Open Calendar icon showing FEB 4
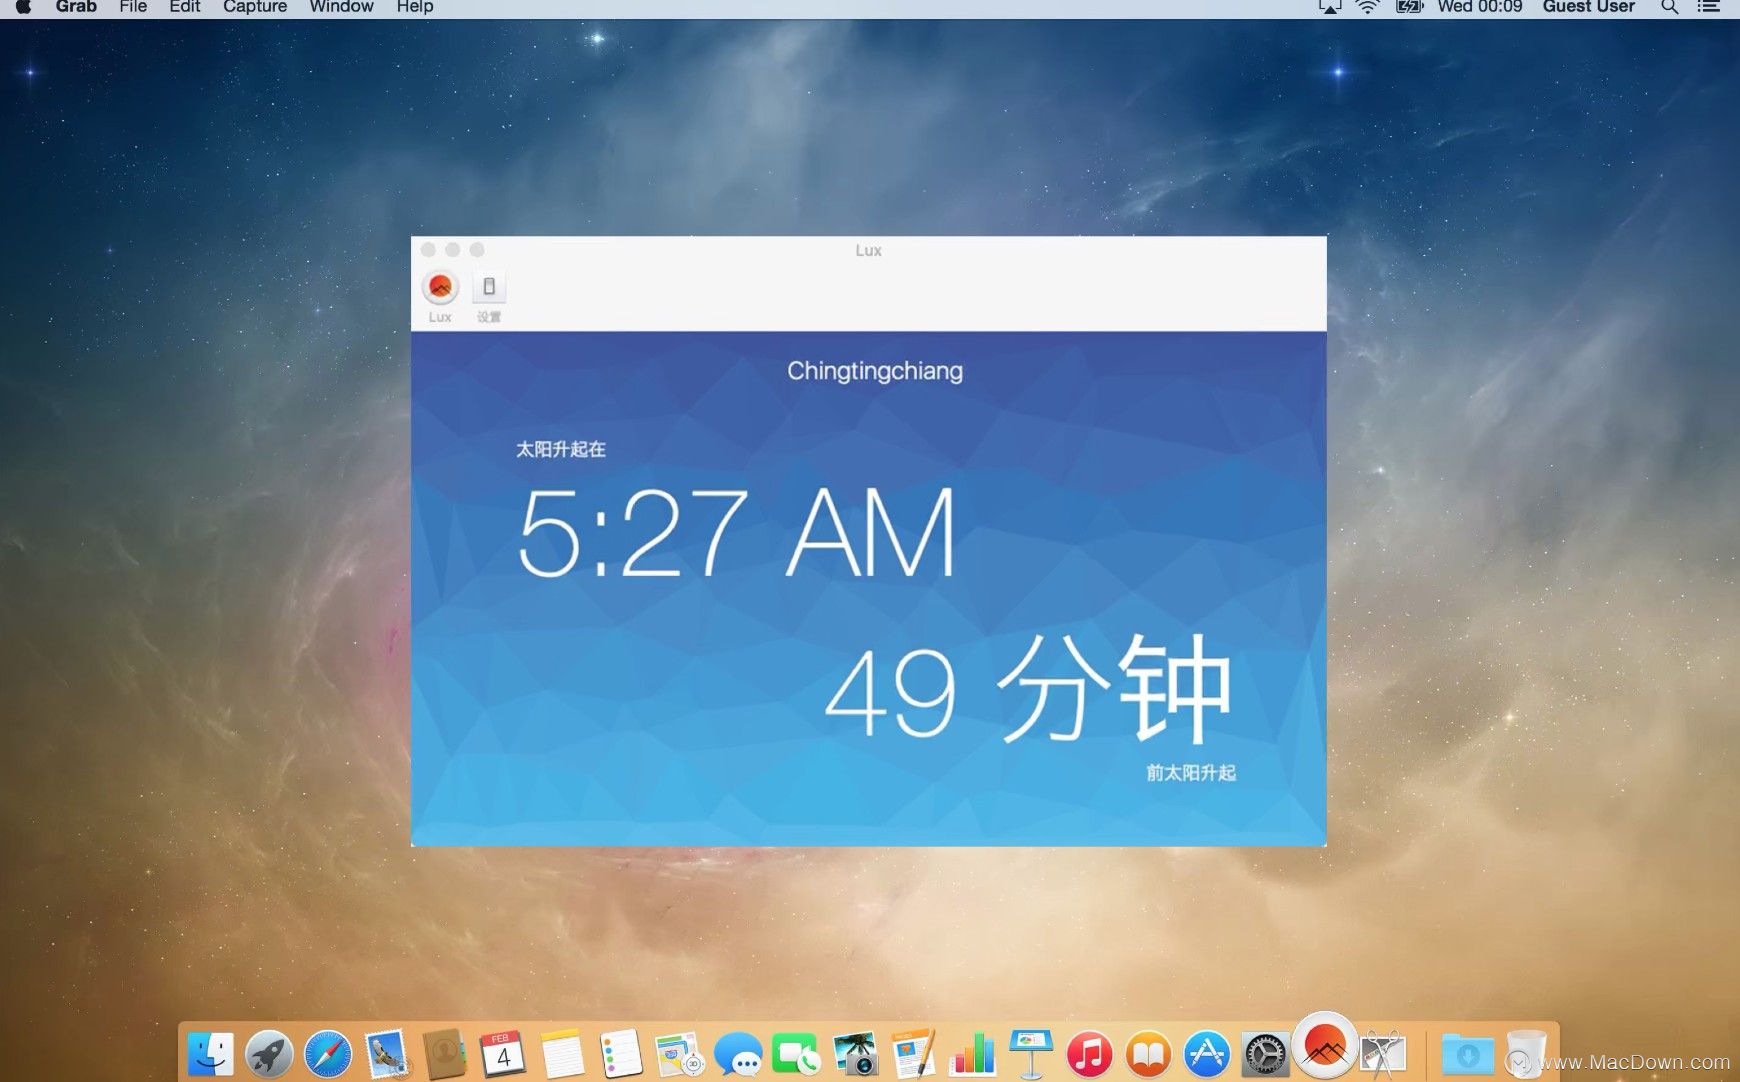The image size is (1740, 1082). 503,1054
